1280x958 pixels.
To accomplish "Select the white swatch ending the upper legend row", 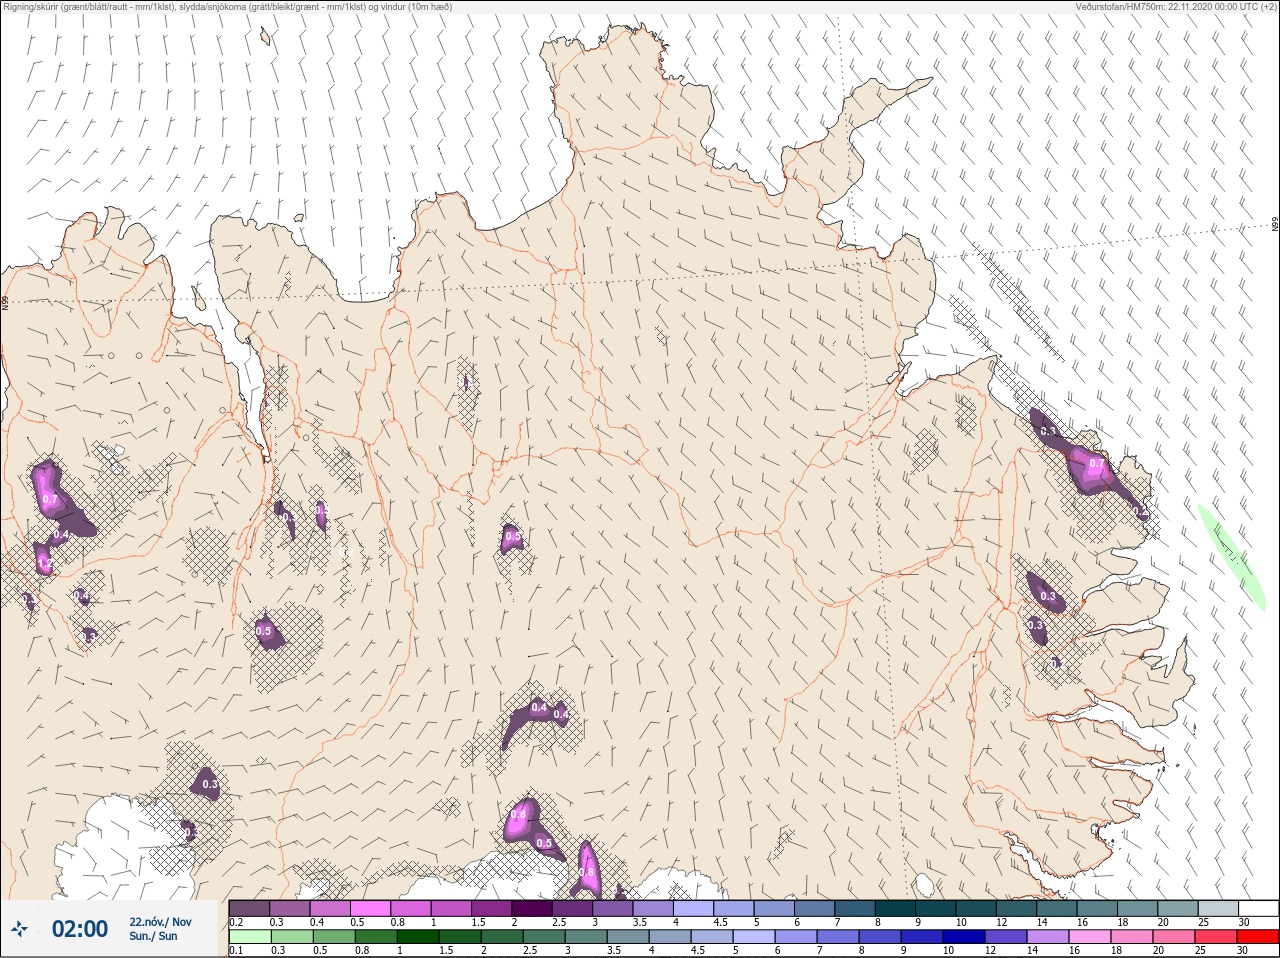I will 1260,908.
